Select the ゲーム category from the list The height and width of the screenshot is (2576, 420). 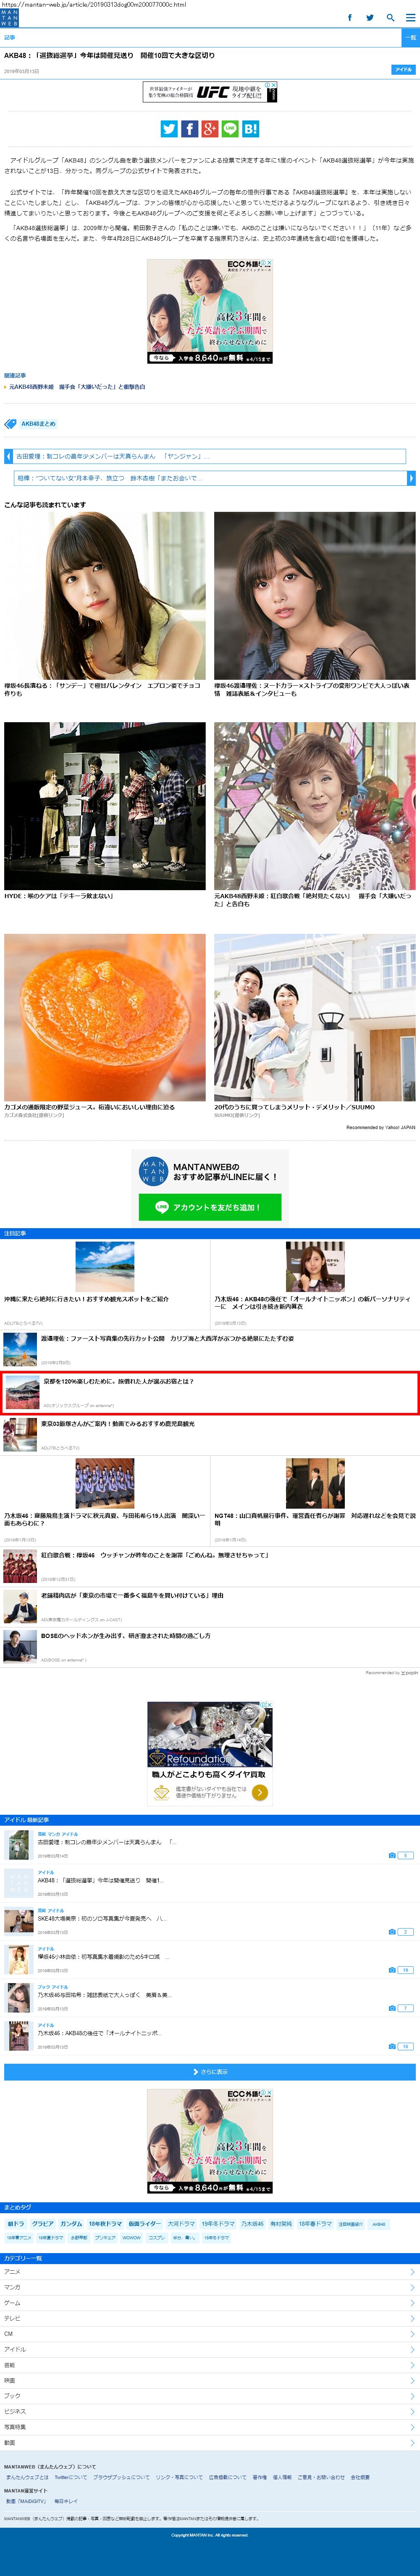(x=210, y=2303)
